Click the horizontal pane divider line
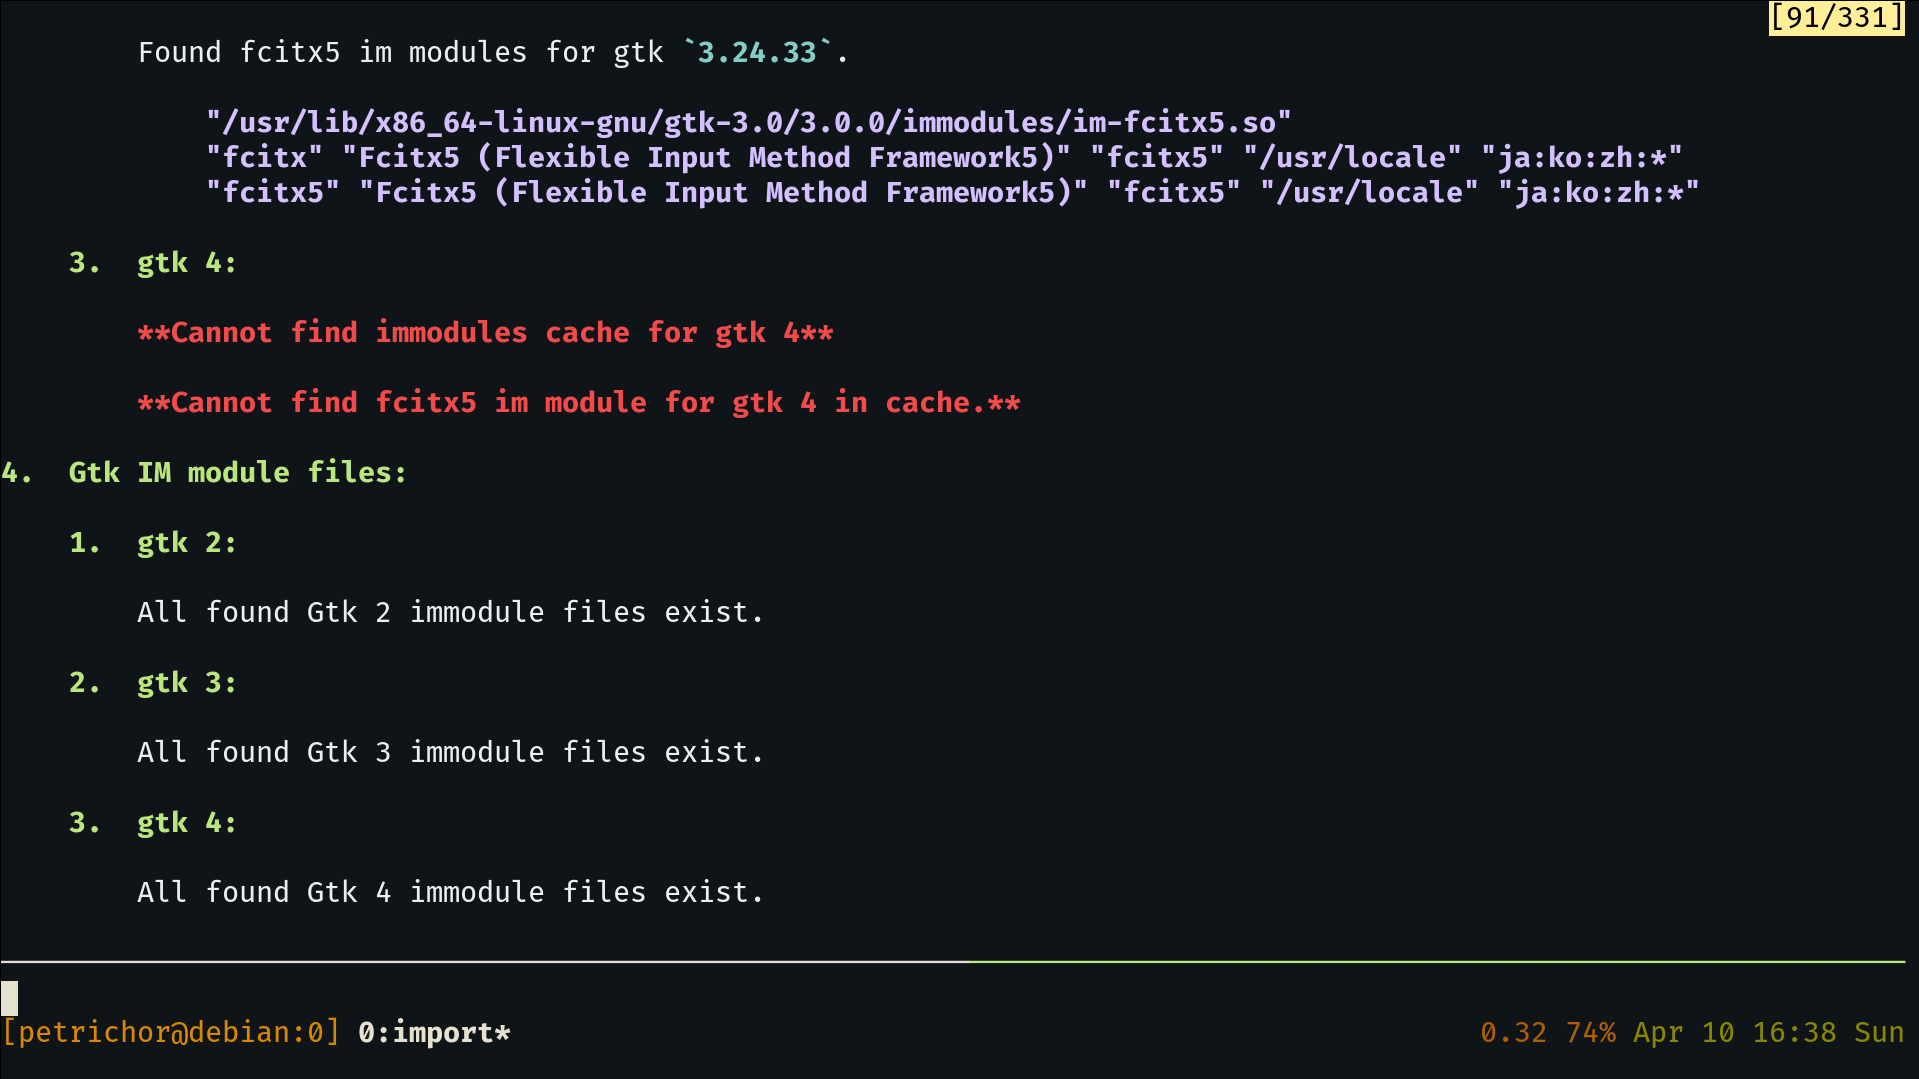This screenshot has width=1919, height=1079. (x=953, y=961)
